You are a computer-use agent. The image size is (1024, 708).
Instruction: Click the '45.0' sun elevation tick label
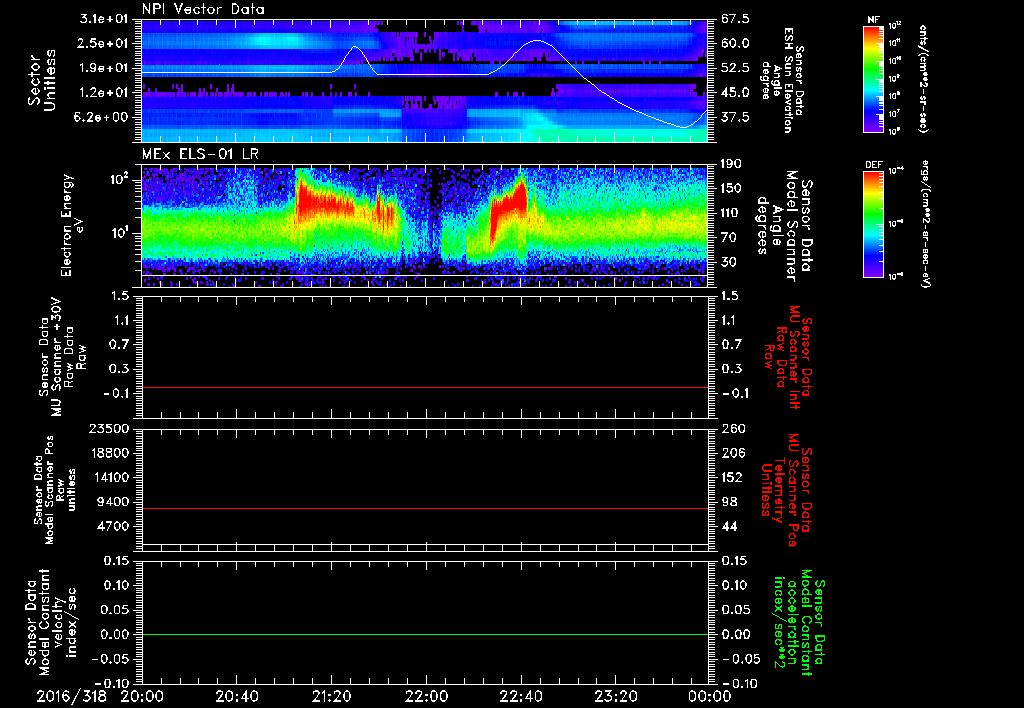click(735, 93)
